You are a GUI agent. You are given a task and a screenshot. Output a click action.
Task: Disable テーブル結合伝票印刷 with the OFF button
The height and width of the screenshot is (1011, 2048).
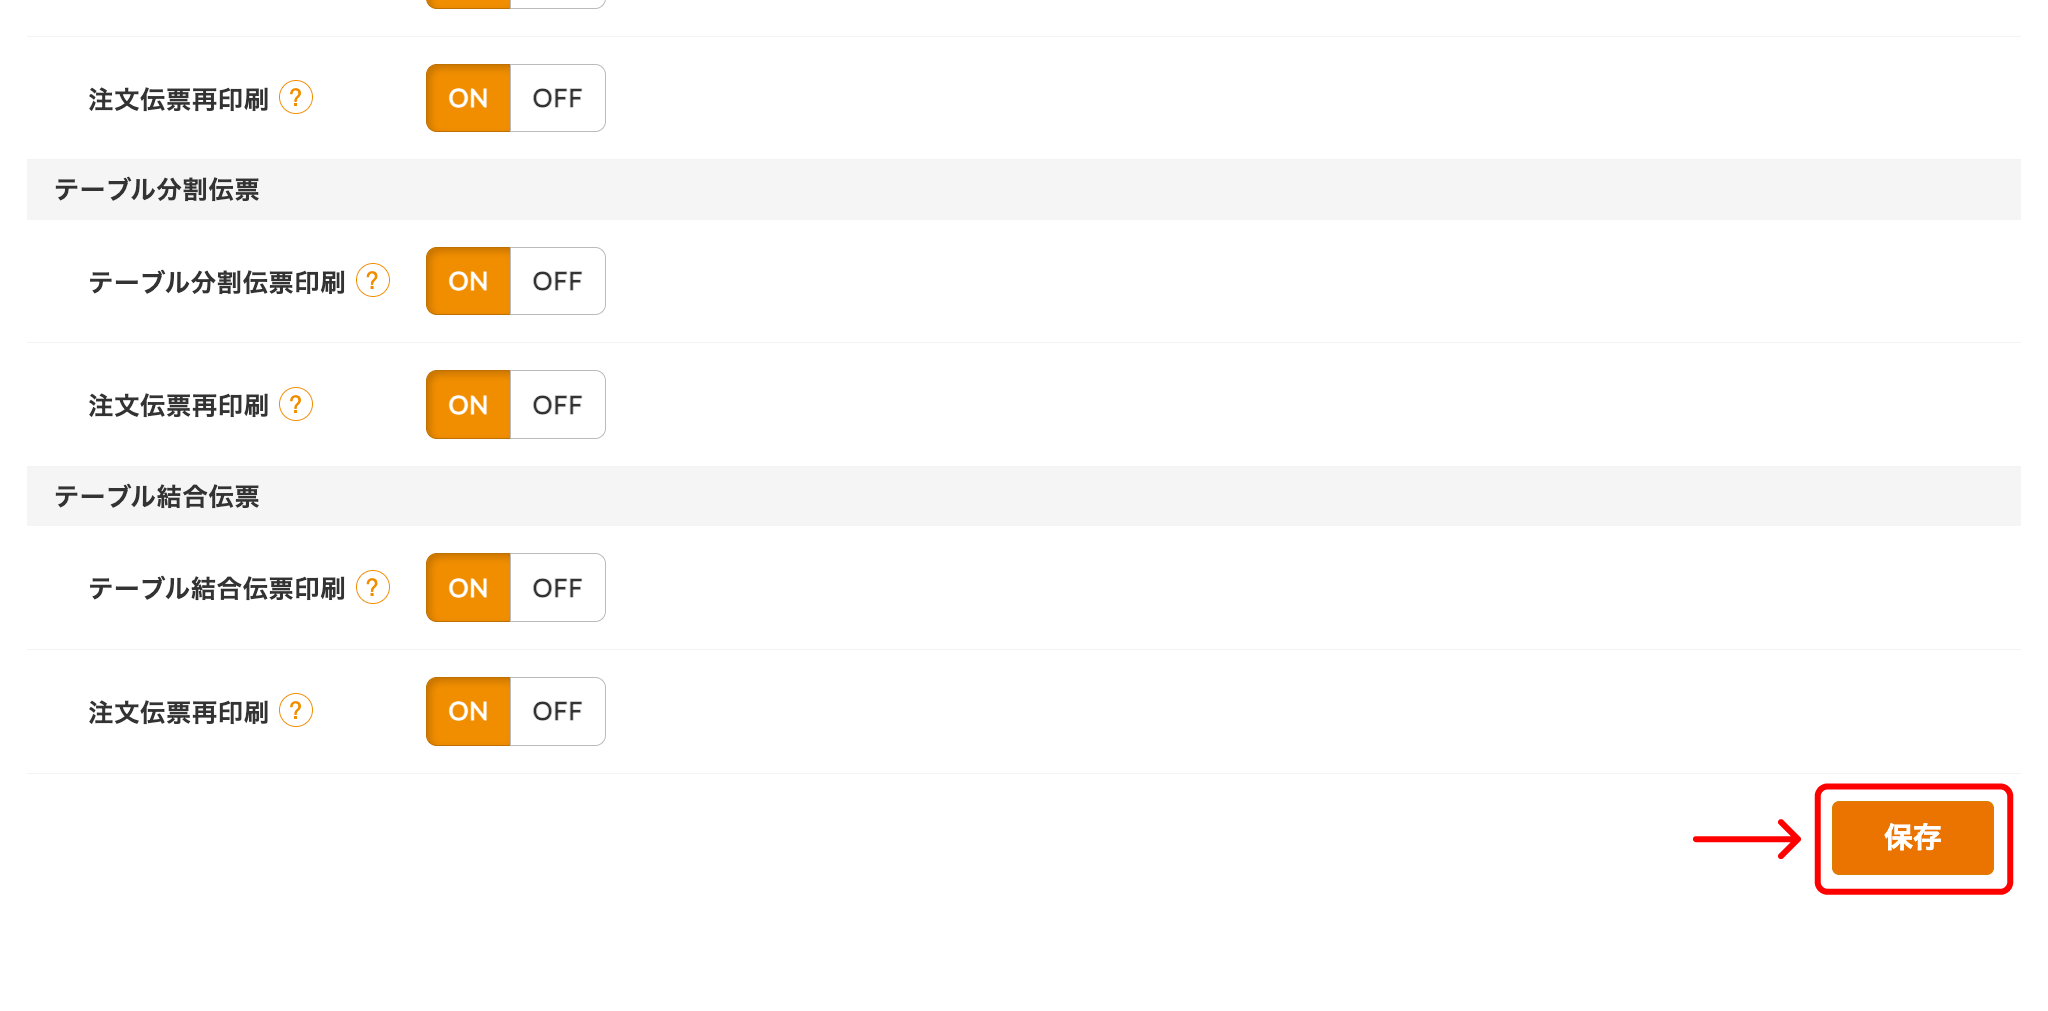coord(557,588)
